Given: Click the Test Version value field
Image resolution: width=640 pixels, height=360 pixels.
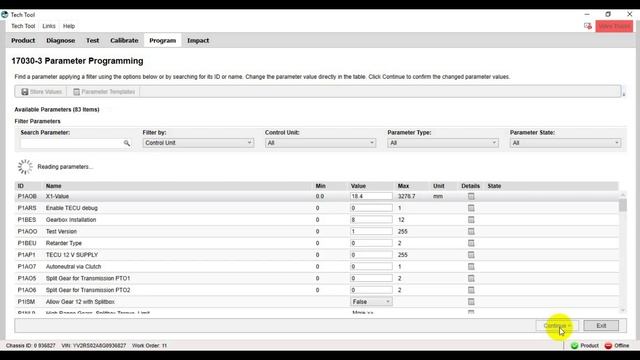Looking at the screenshot, I should pyautogui.click(x=371, y=231).
